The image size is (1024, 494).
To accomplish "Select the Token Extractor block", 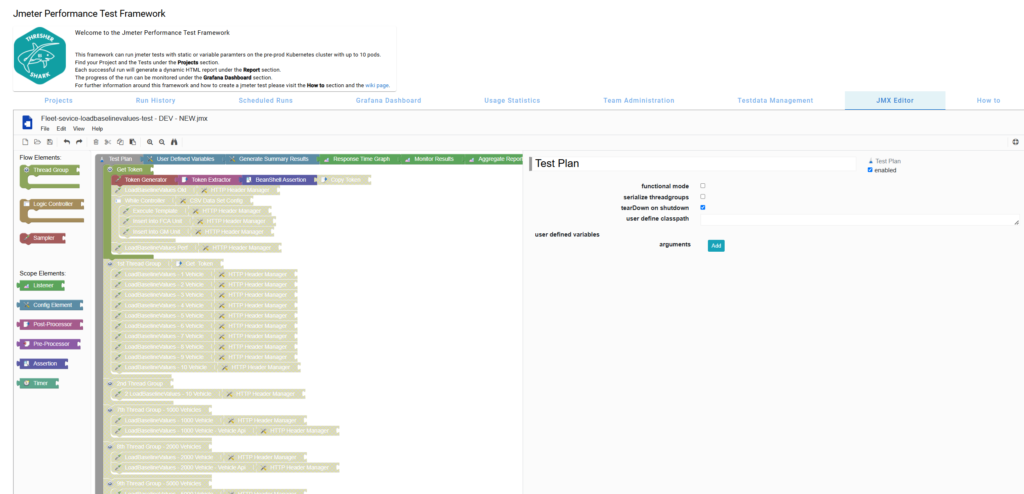I will pyautogui.click(x=210, y=180).
